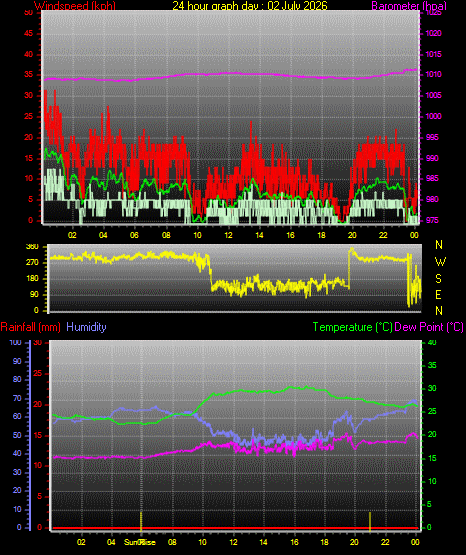Click the 24 hour graph day title
Image resolution: width=466 pixels, height=555 pixels.
point(250,5)
